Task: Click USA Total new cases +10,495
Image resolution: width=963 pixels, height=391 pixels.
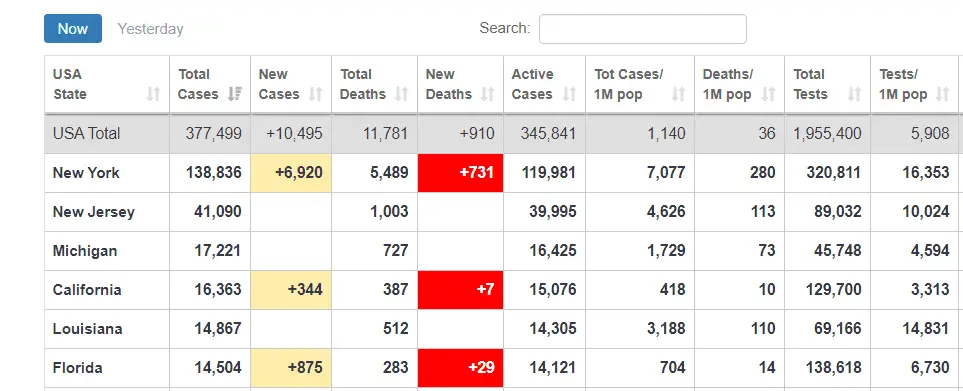Action: pos(294,133)
